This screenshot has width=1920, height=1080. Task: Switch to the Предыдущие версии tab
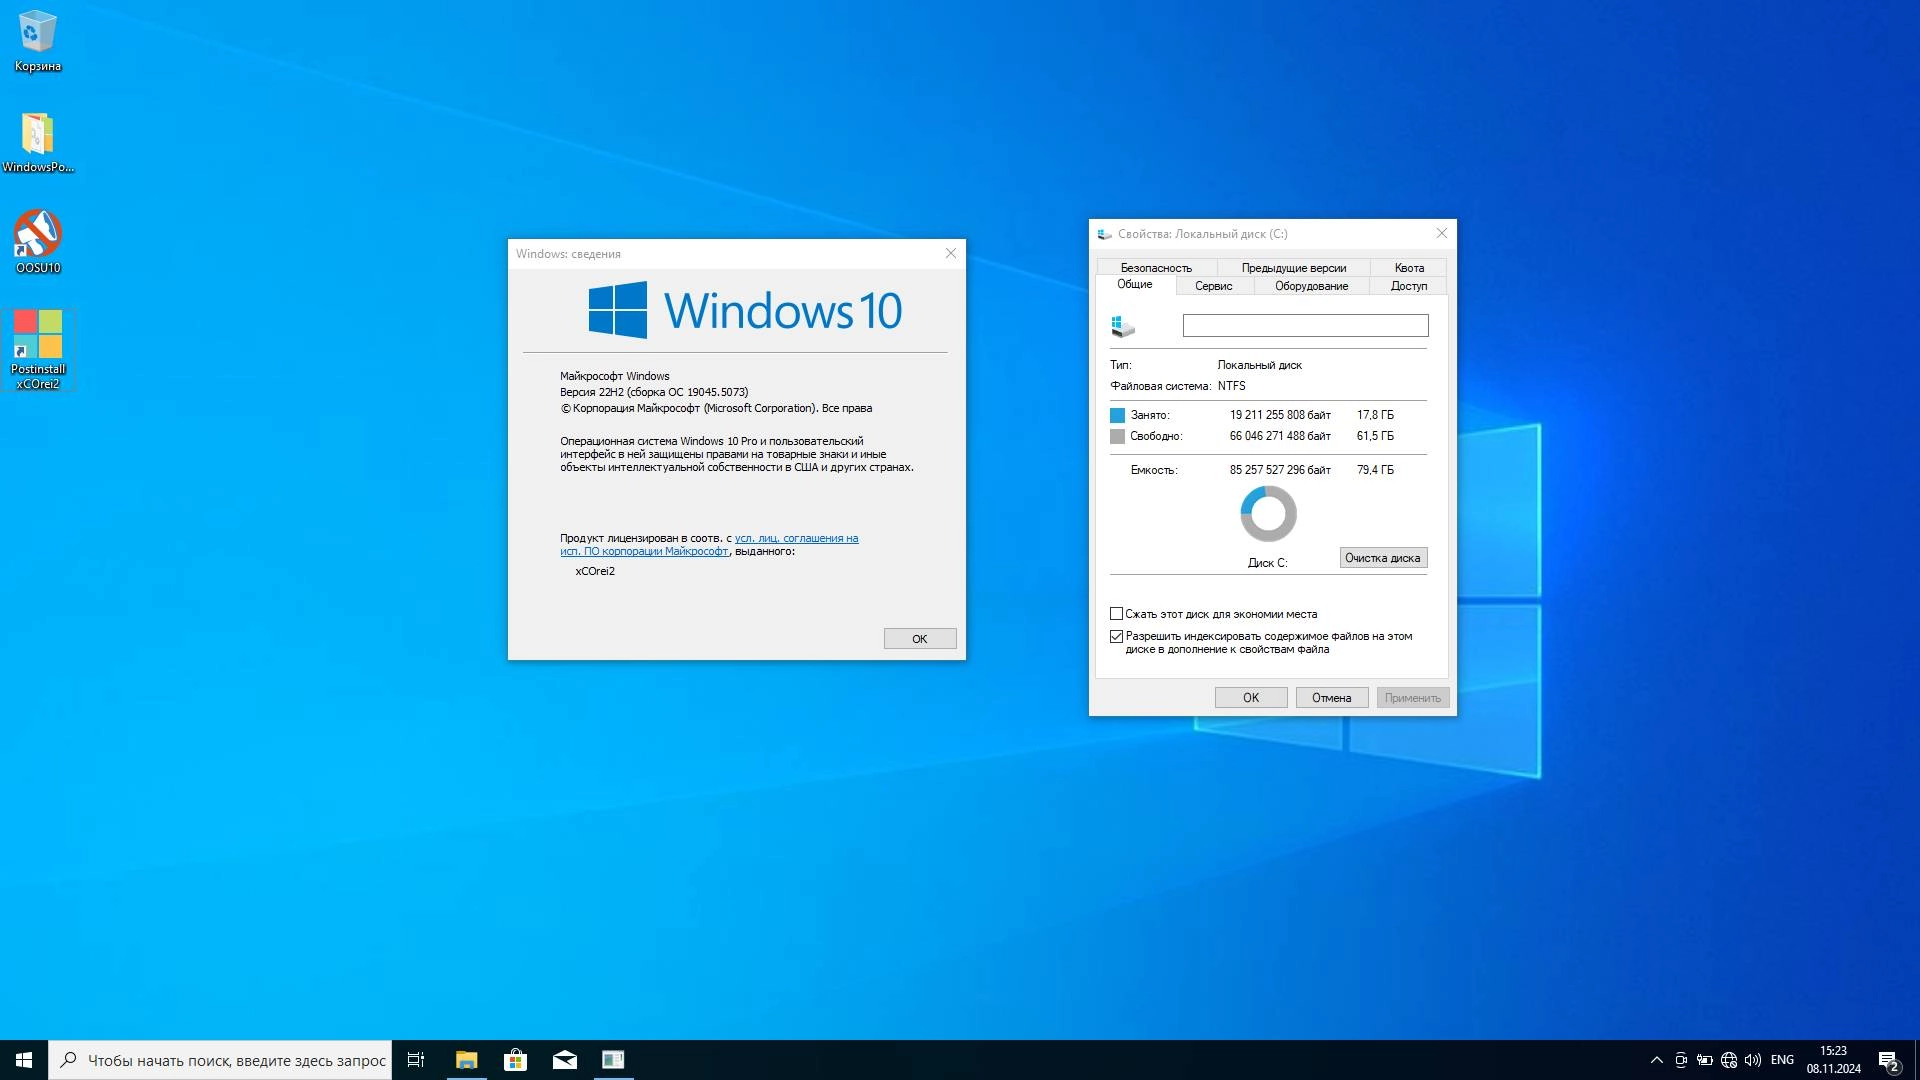click(x=1293, y=268)
